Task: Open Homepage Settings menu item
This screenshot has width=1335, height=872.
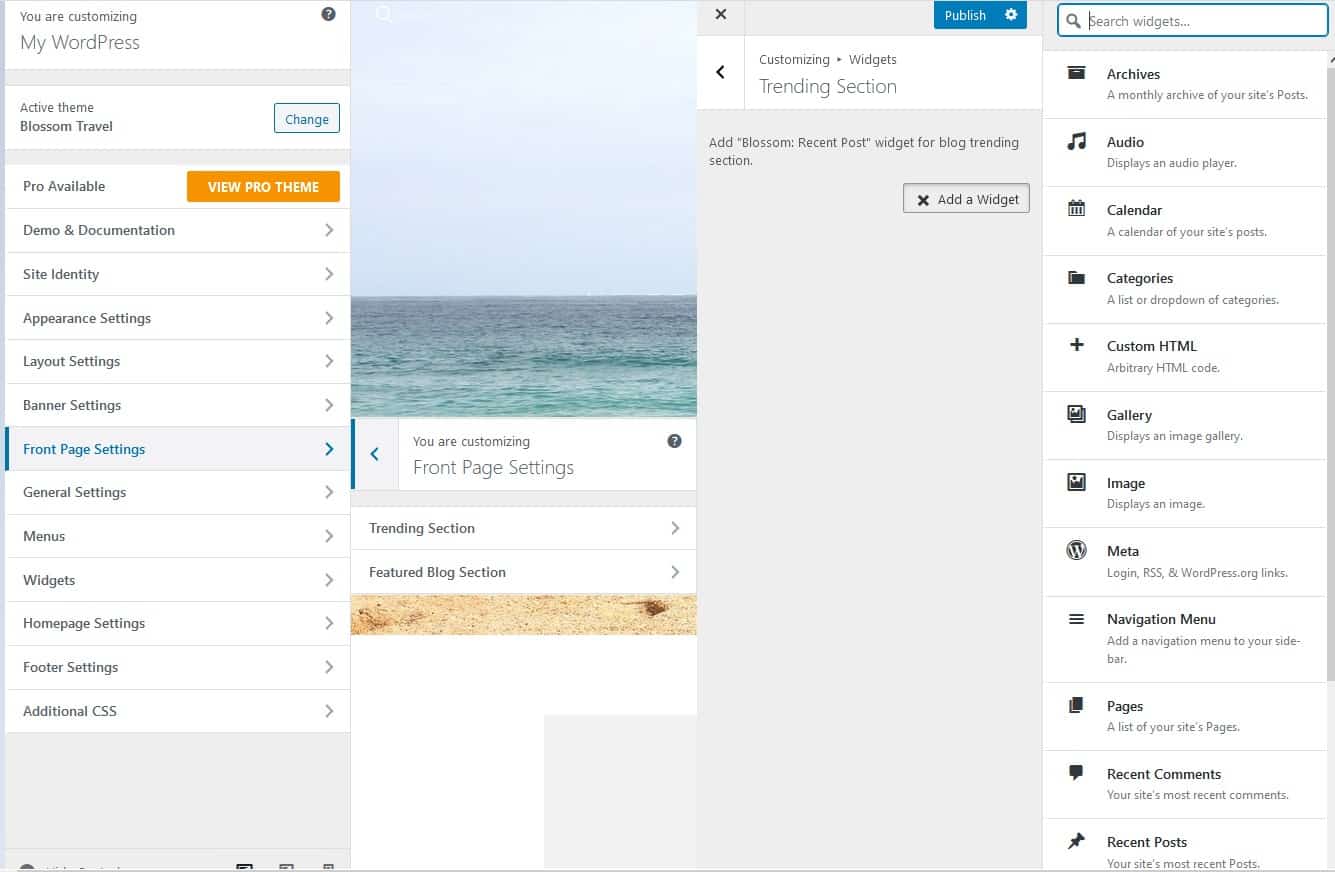Action: coord(178,623)
